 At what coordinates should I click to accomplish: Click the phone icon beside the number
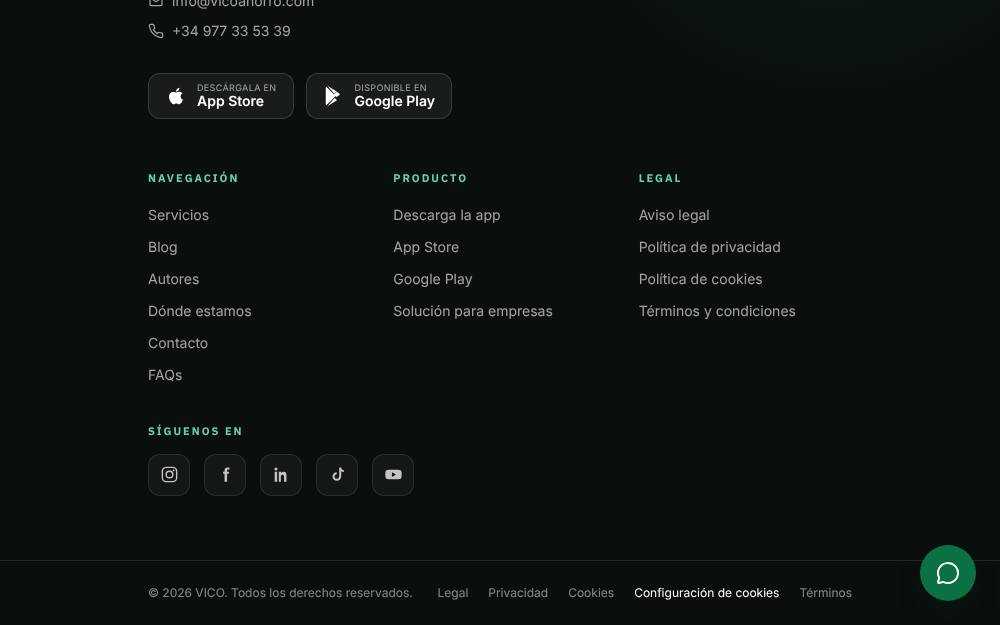(156, 31)
